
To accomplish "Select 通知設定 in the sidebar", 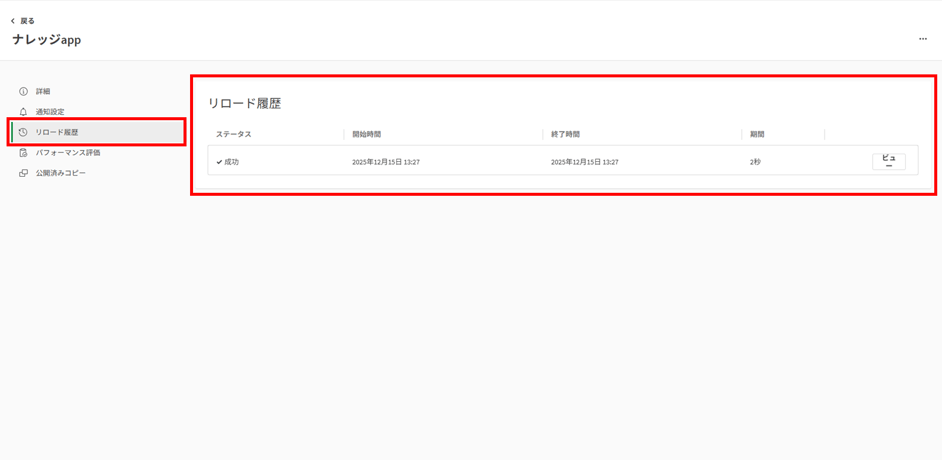I will 50,112.
